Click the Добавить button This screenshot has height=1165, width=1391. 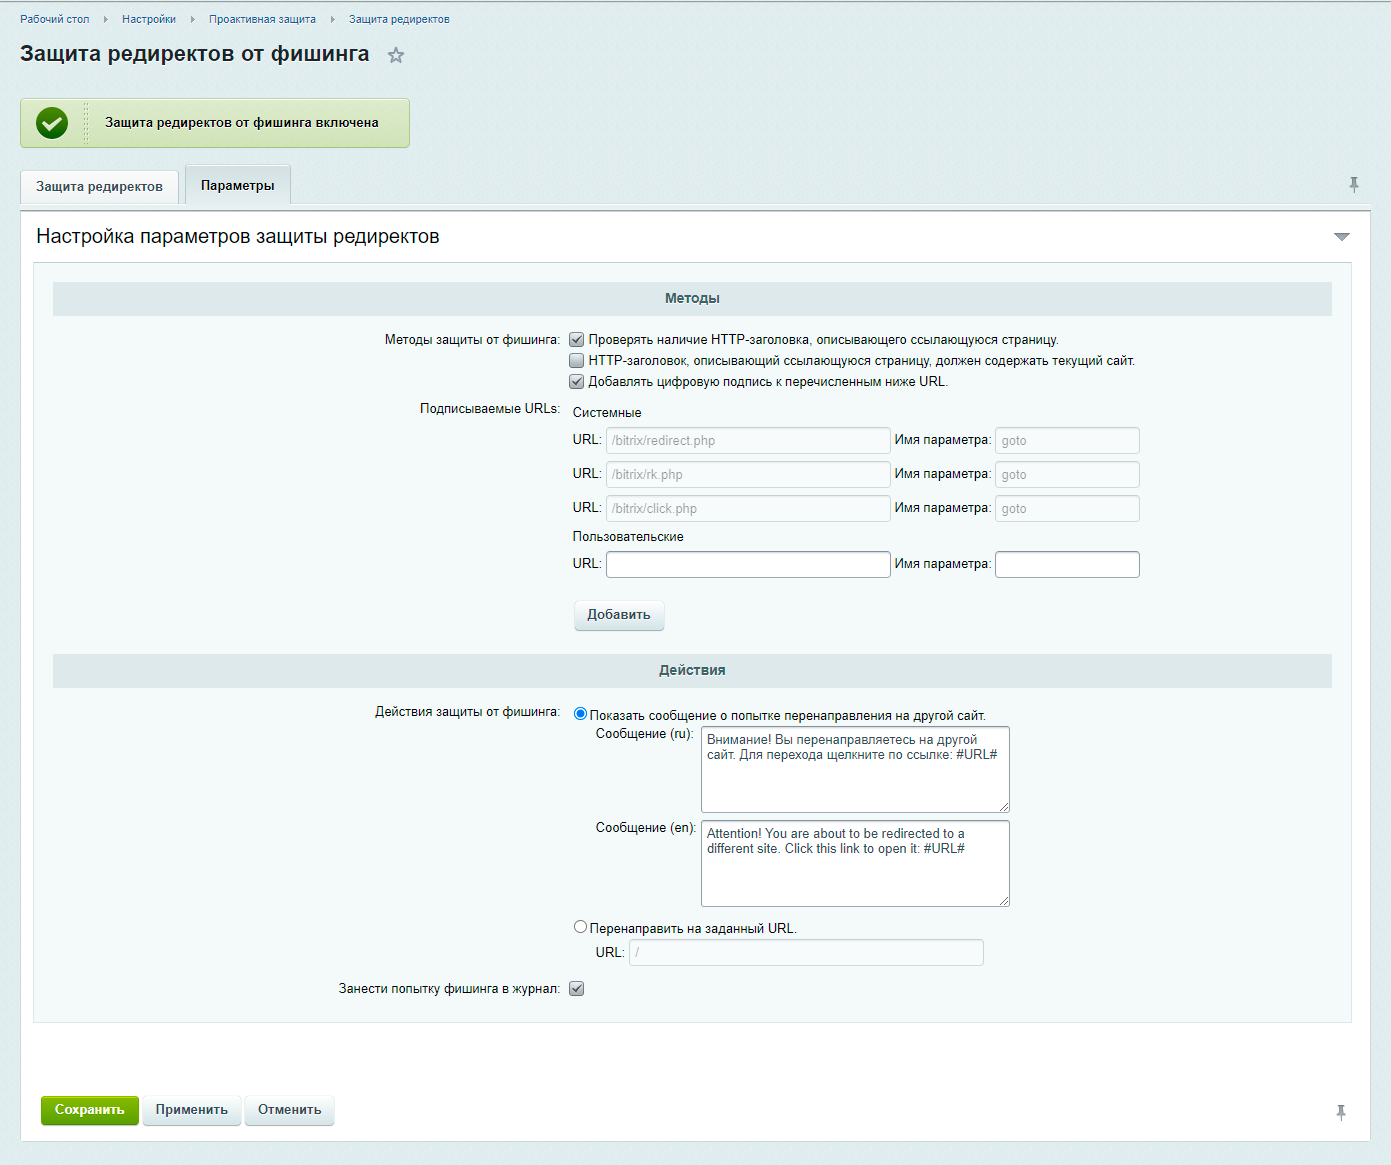click(x=619, y=615)
